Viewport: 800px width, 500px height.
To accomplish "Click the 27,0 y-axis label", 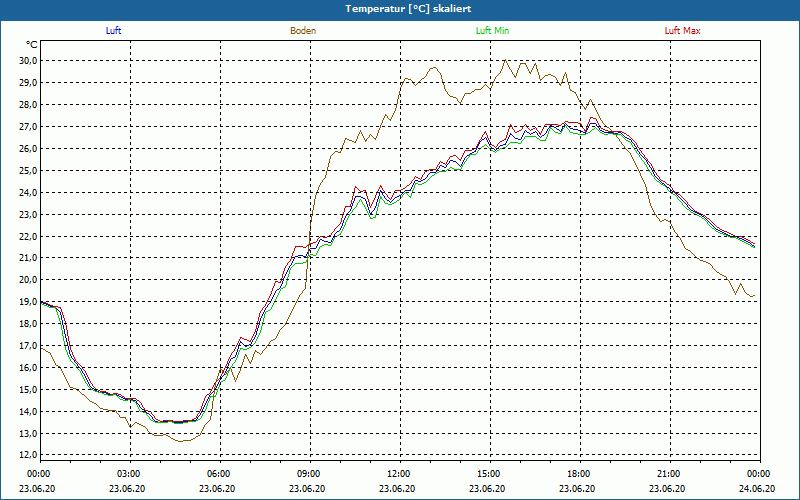I will (29, 127).
